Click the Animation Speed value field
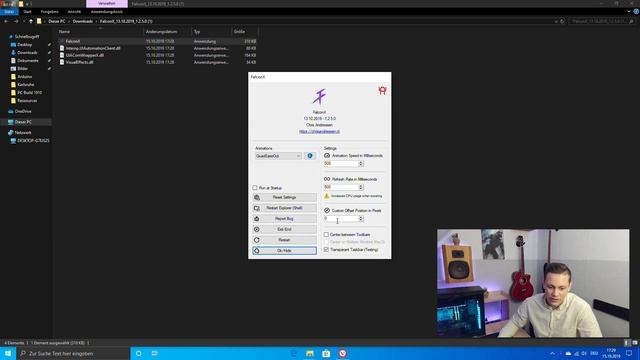 (341, 163)
